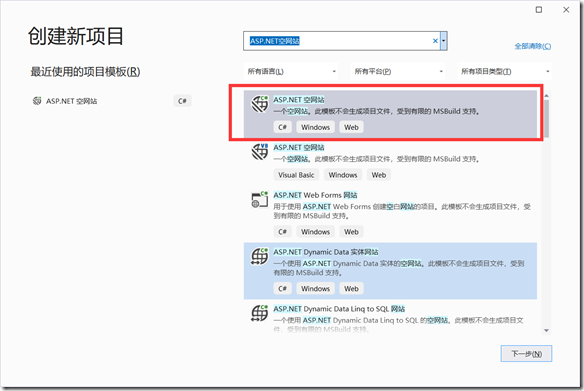The height and width of the screenshot is (391, 584).
Task: Click Windows tag under Web Forms template
Action: tap(315, 232)
